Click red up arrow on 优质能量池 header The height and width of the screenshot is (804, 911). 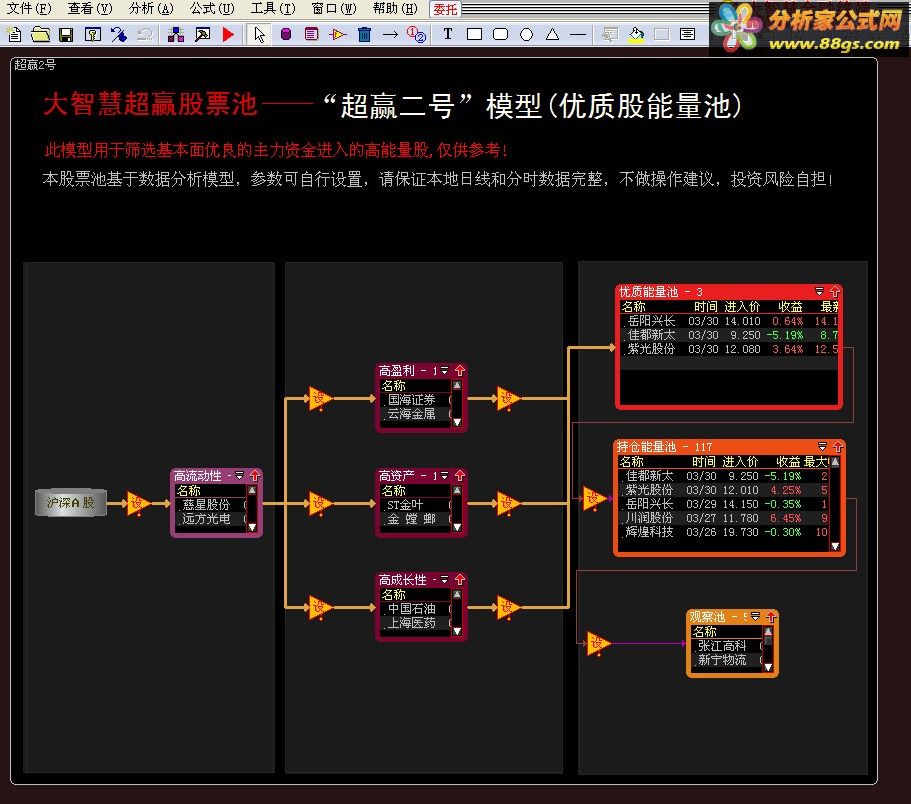pos(835,291)
